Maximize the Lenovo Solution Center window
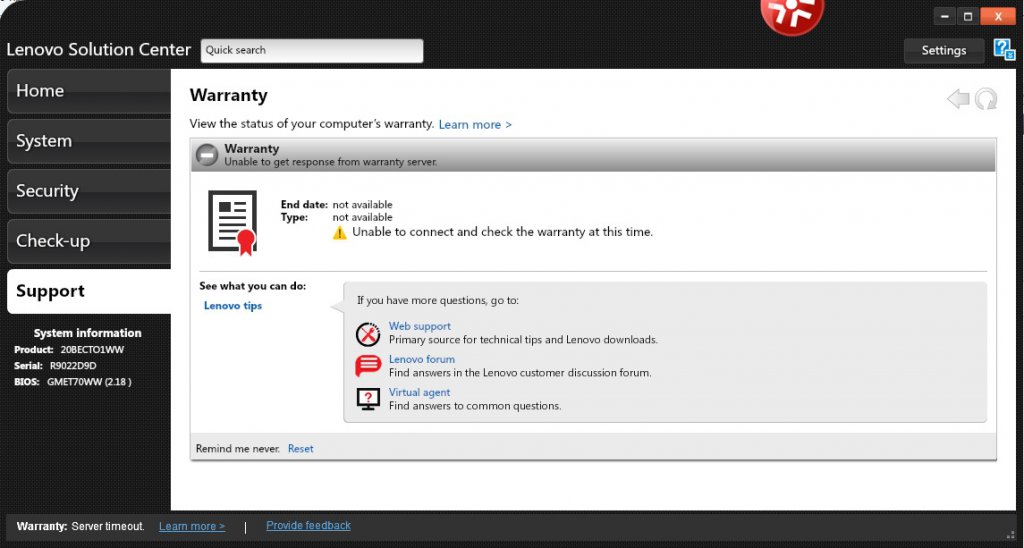This screenshot has height=548, width=1024. pos(968,17)
